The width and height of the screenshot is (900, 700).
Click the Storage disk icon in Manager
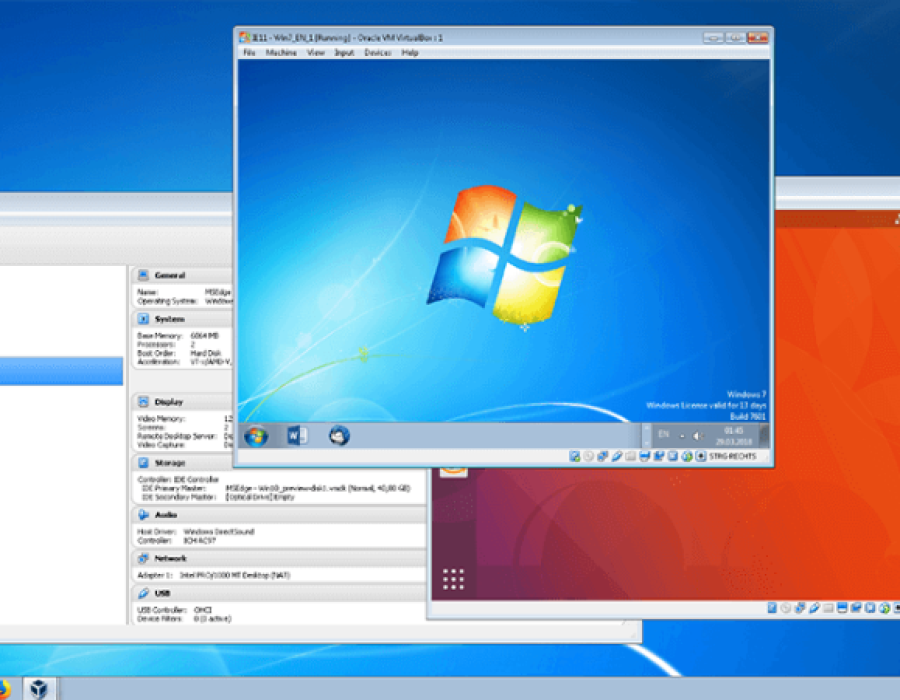coord(143,463)
